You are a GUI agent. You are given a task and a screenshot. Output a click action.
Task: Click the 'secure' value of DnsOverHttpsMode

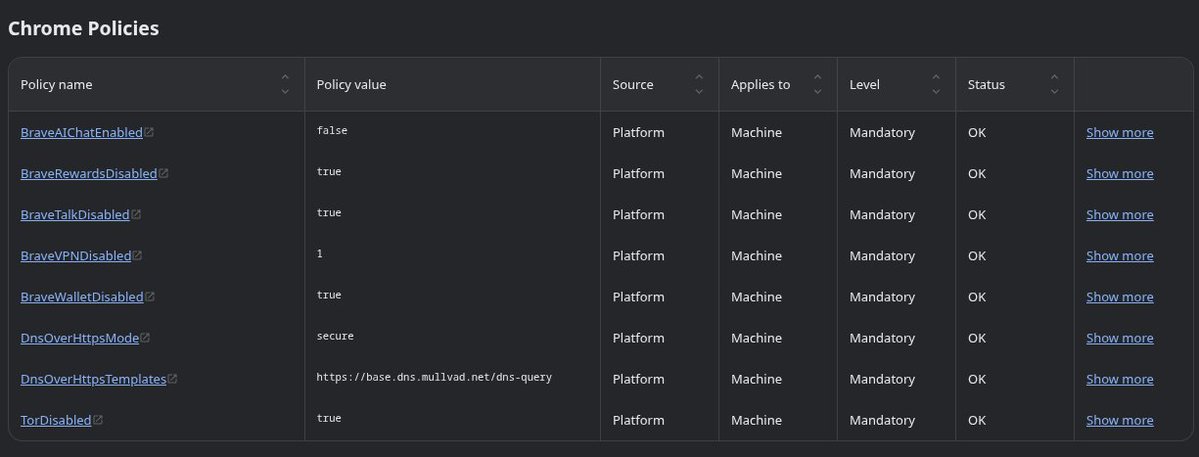[x=335, y=336]
